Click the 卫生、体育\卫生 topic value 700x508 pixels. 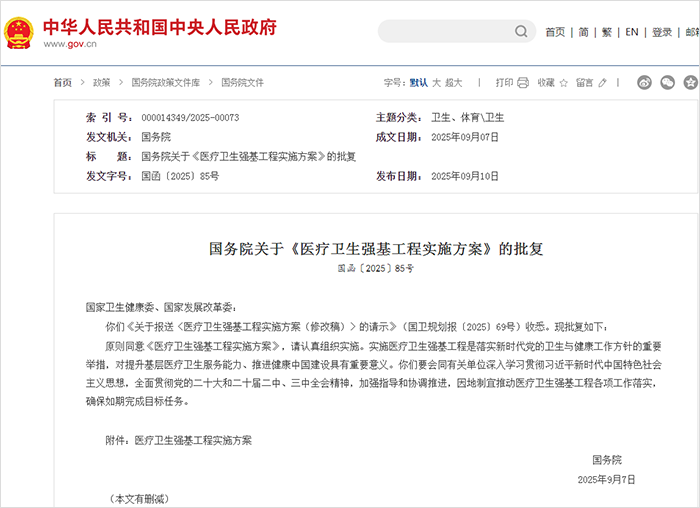click(x=467, y=118)
